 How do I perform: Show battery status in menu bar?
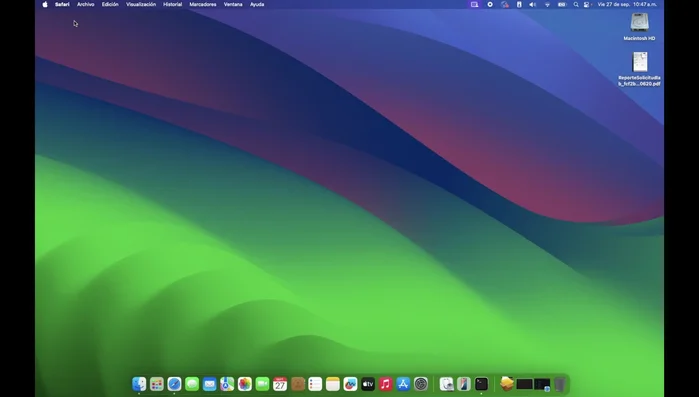[562, 4]
